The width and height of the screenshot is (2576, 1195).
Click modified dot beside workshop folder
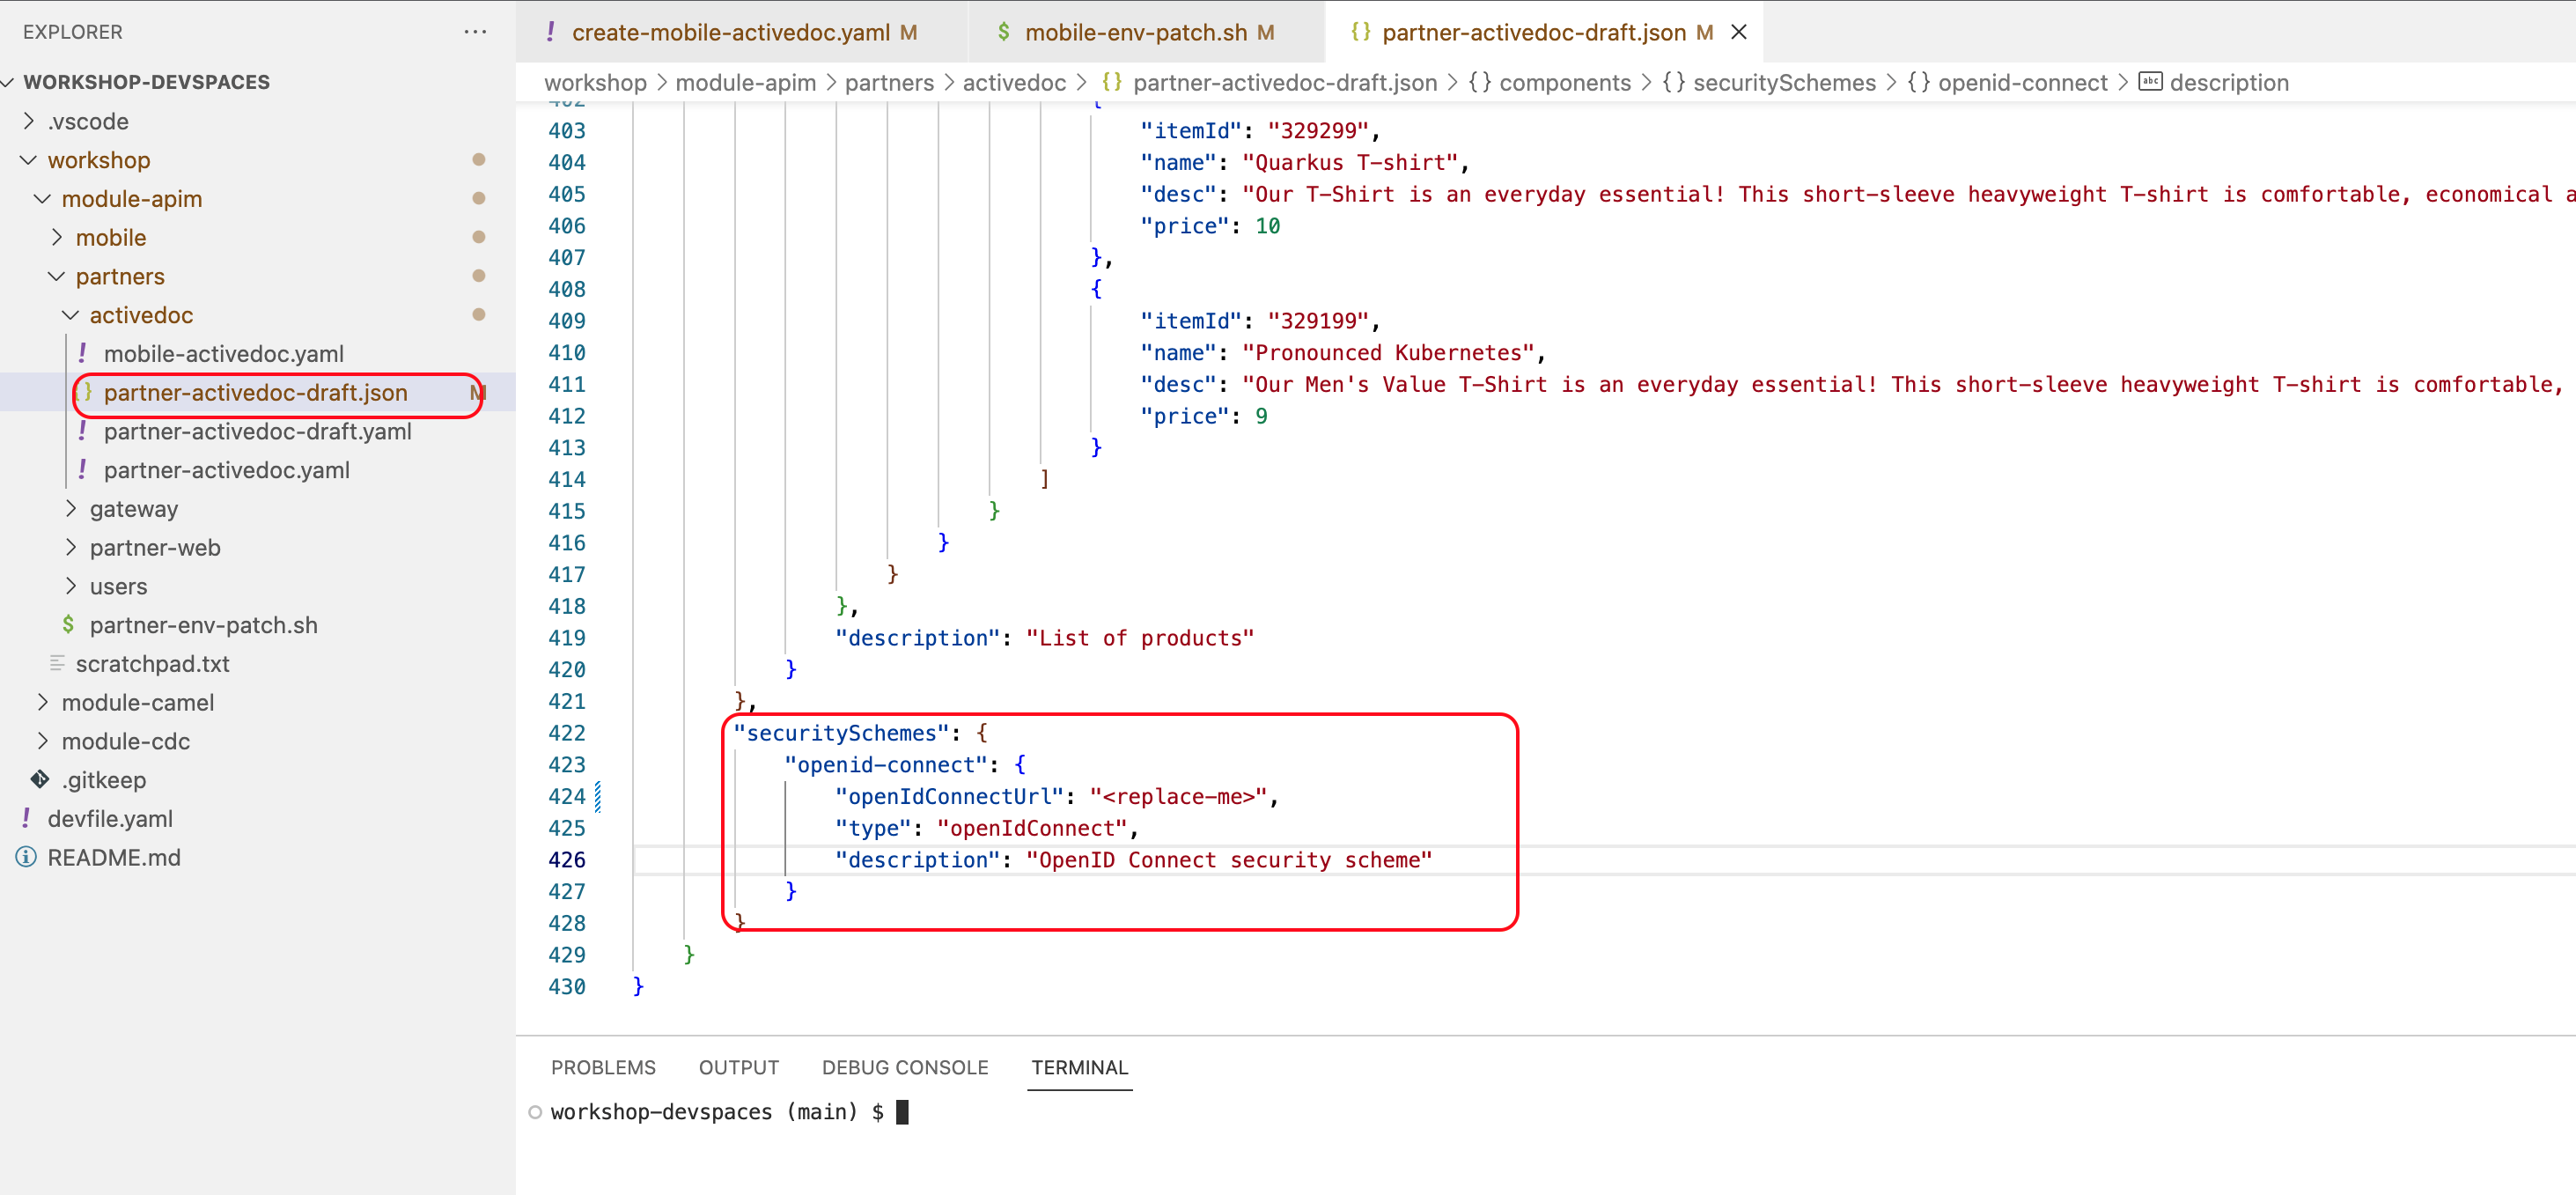[479, 160]
